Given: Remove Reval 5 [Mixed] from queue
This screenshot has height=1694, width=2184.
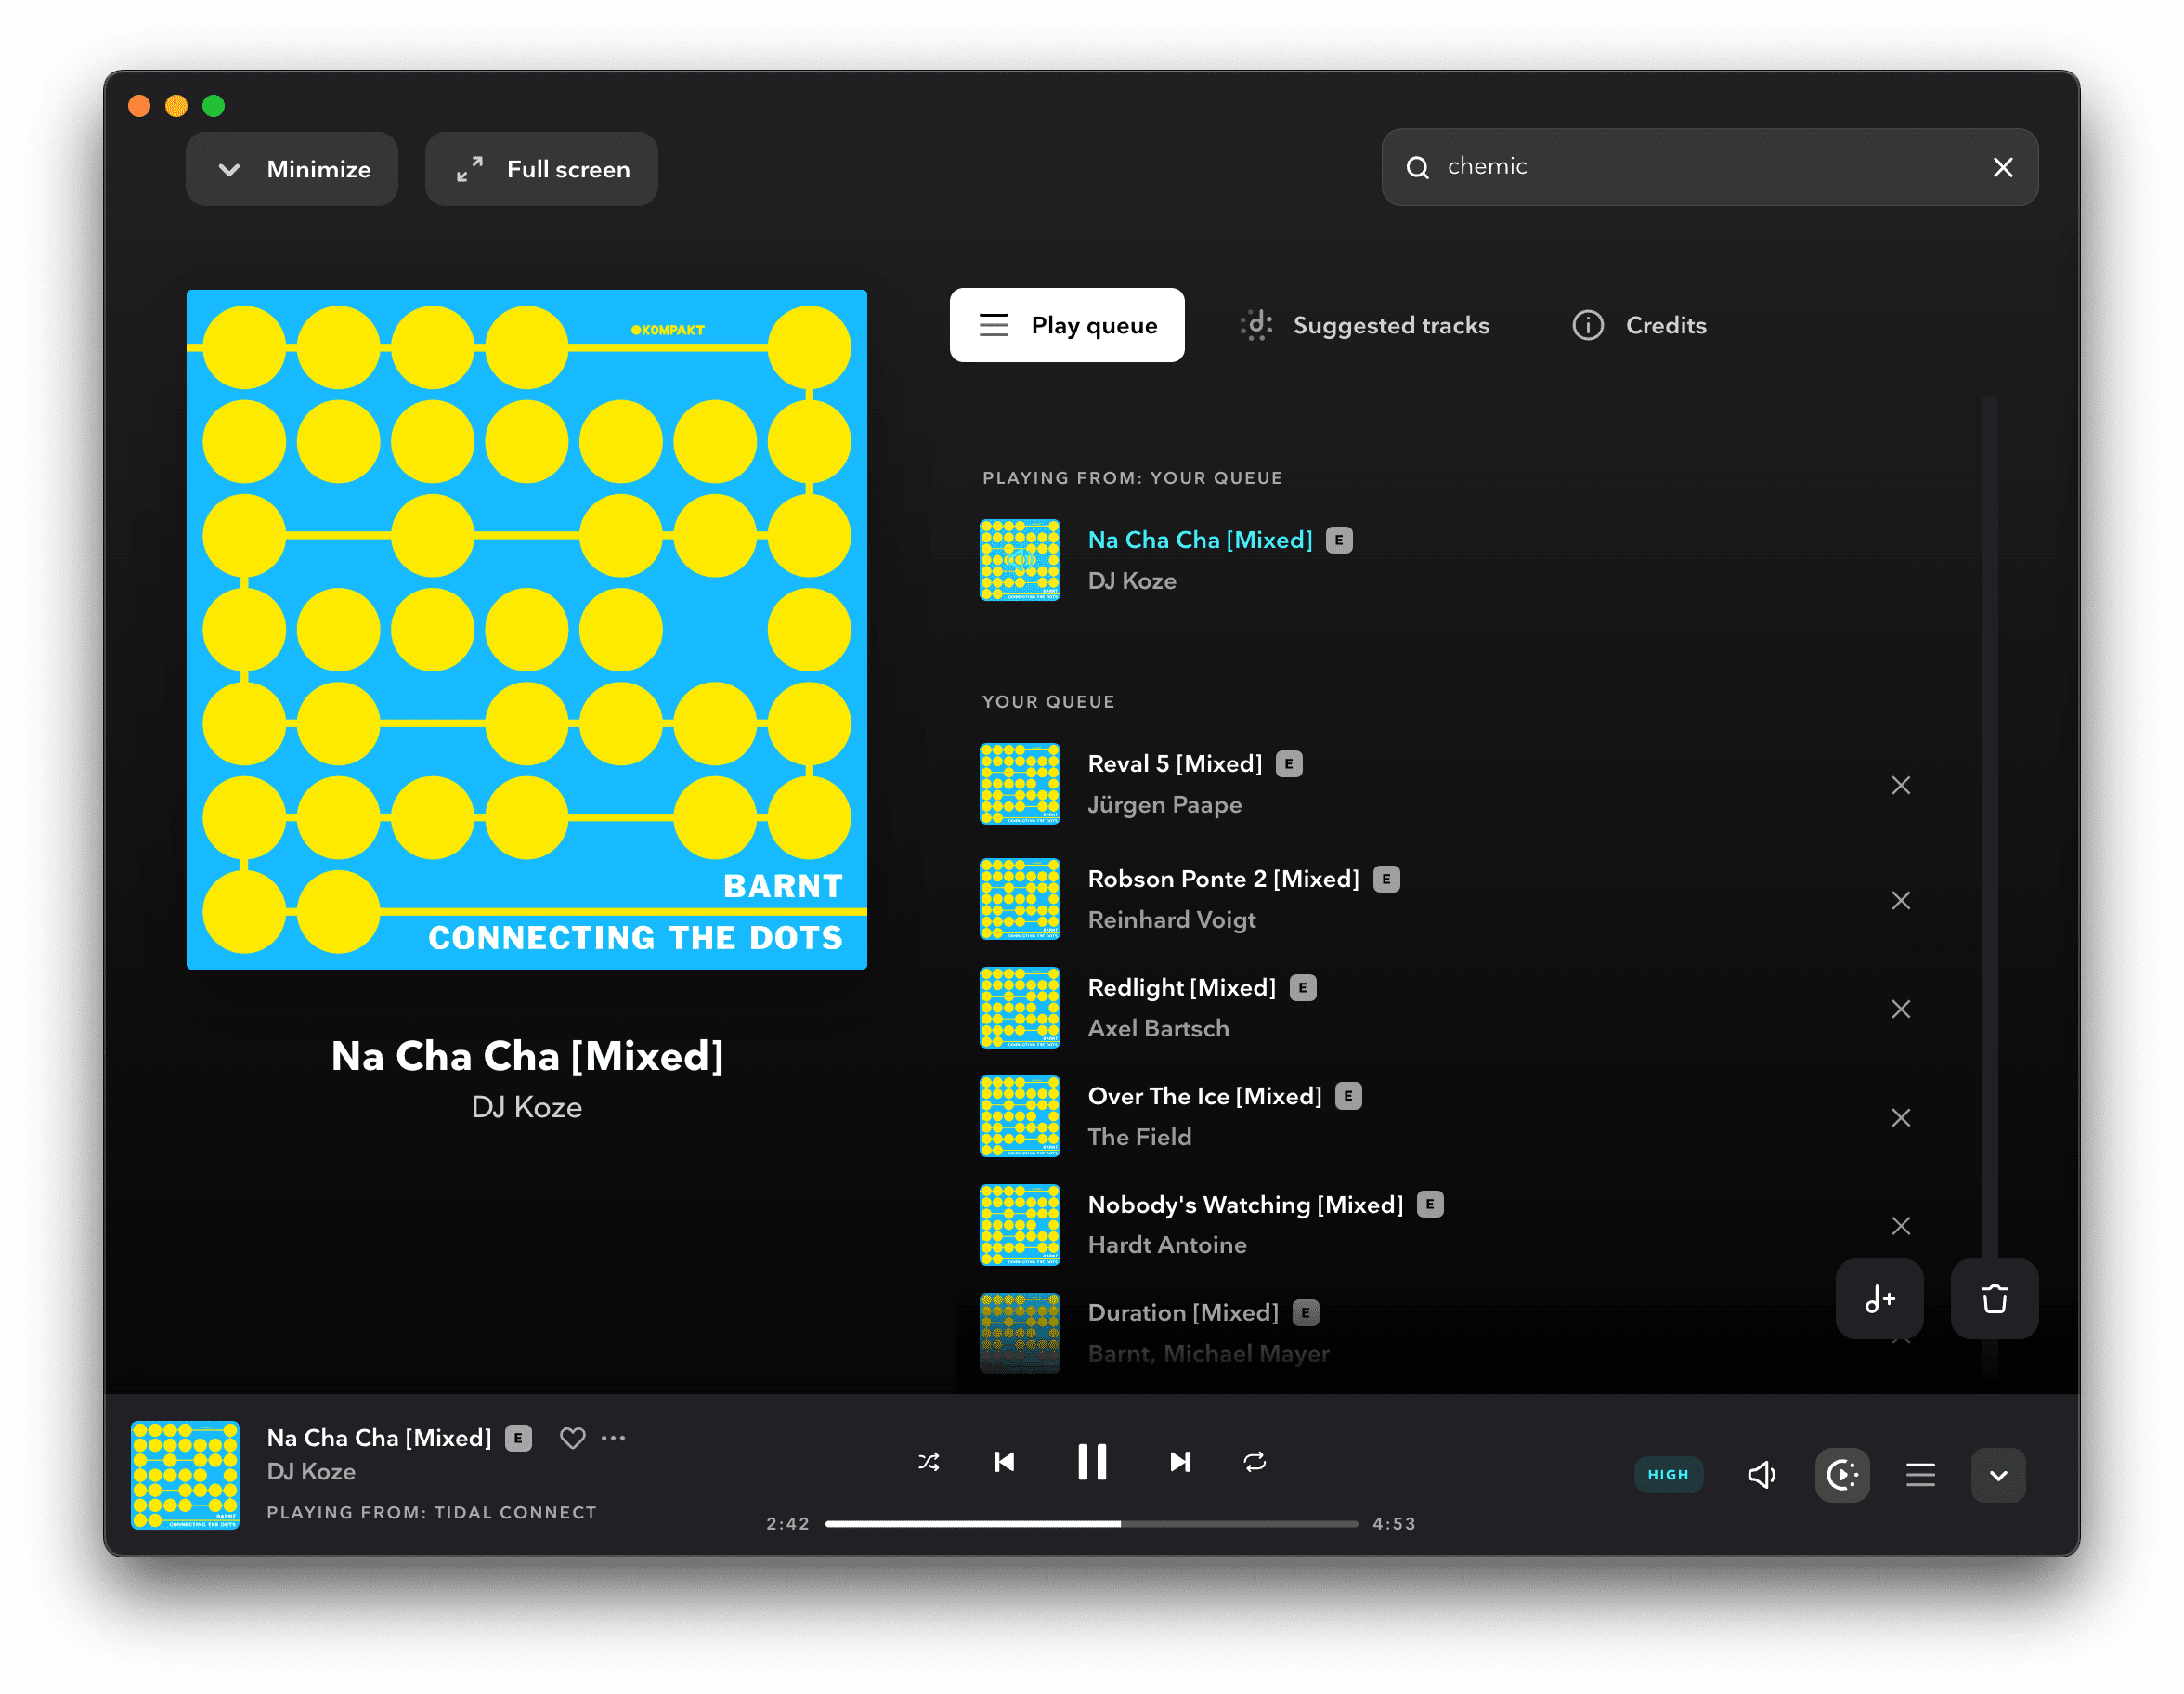Looking at the screenshot, I should [1901, 785].
